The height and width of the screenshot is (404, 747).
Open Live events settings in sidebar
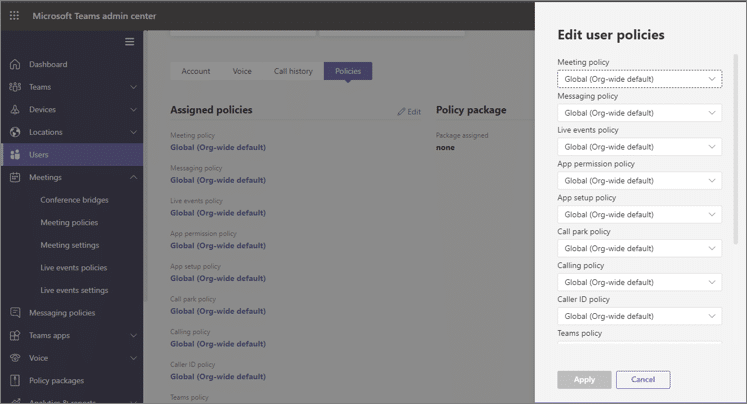tap(74, 290)
